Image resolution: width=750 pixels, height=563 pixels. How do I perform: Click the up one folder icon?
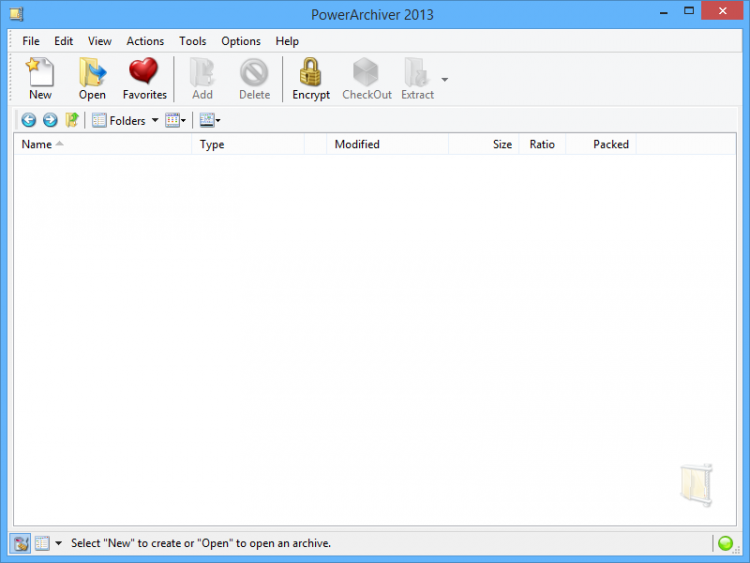pyautogui.click(x=72, y=120)
